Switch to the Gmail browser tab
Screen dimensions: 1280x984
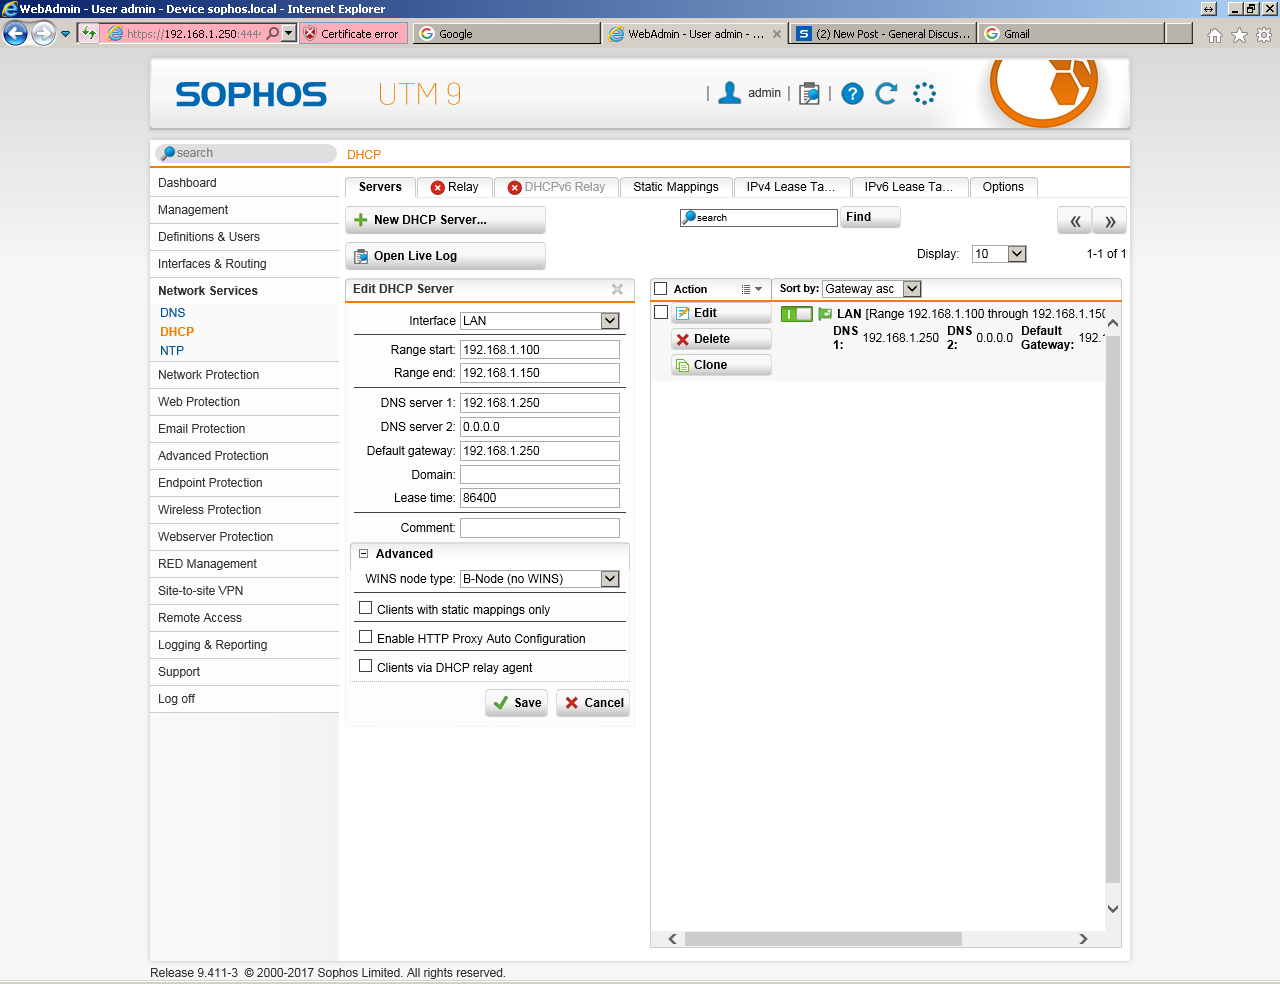(1072, 34)
